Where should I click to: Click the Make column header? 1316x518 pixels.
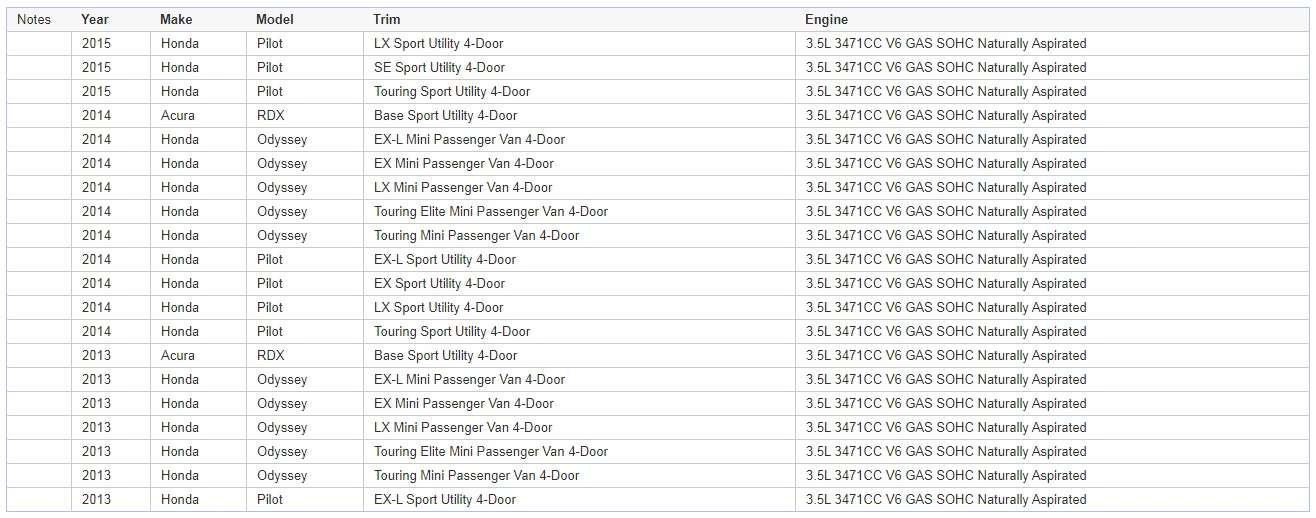point(176,20)
